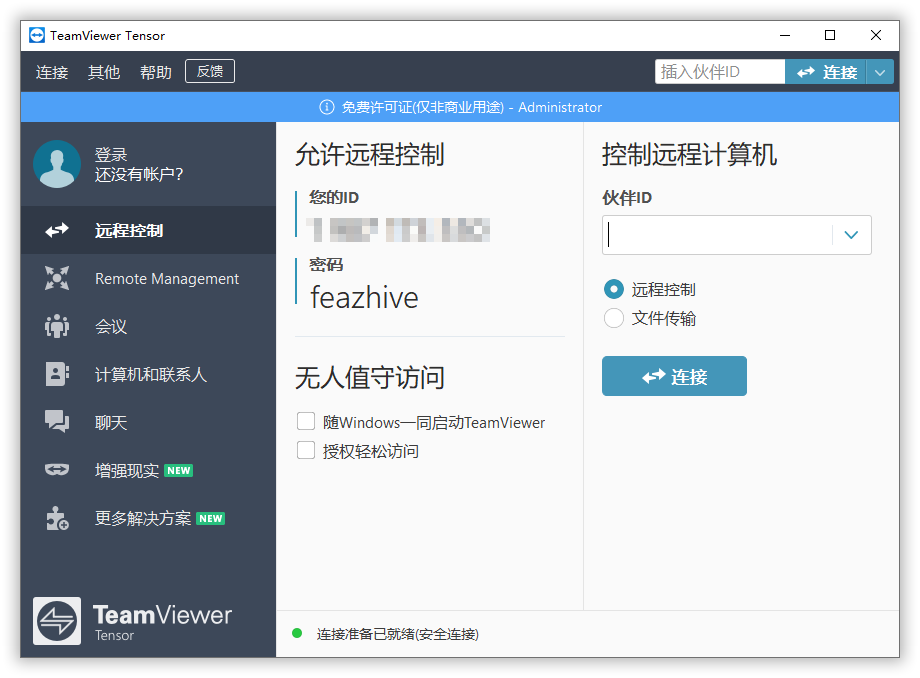Open the 远程控制 sidebar tab
Screen dimensions: 920x678
(148, 230)
